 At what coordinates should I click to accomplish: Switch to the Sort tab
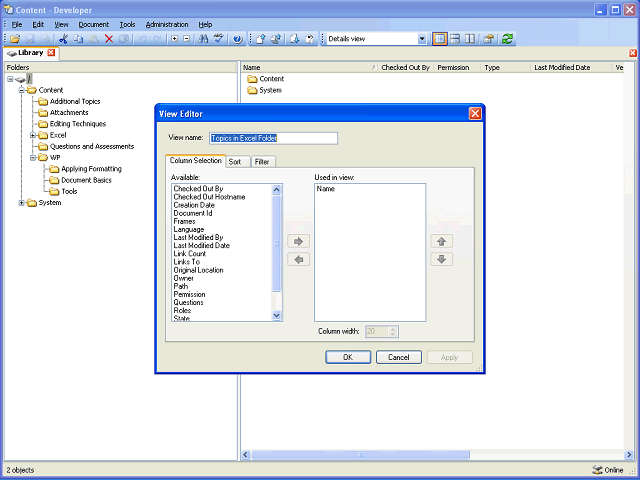pos(238,162)
